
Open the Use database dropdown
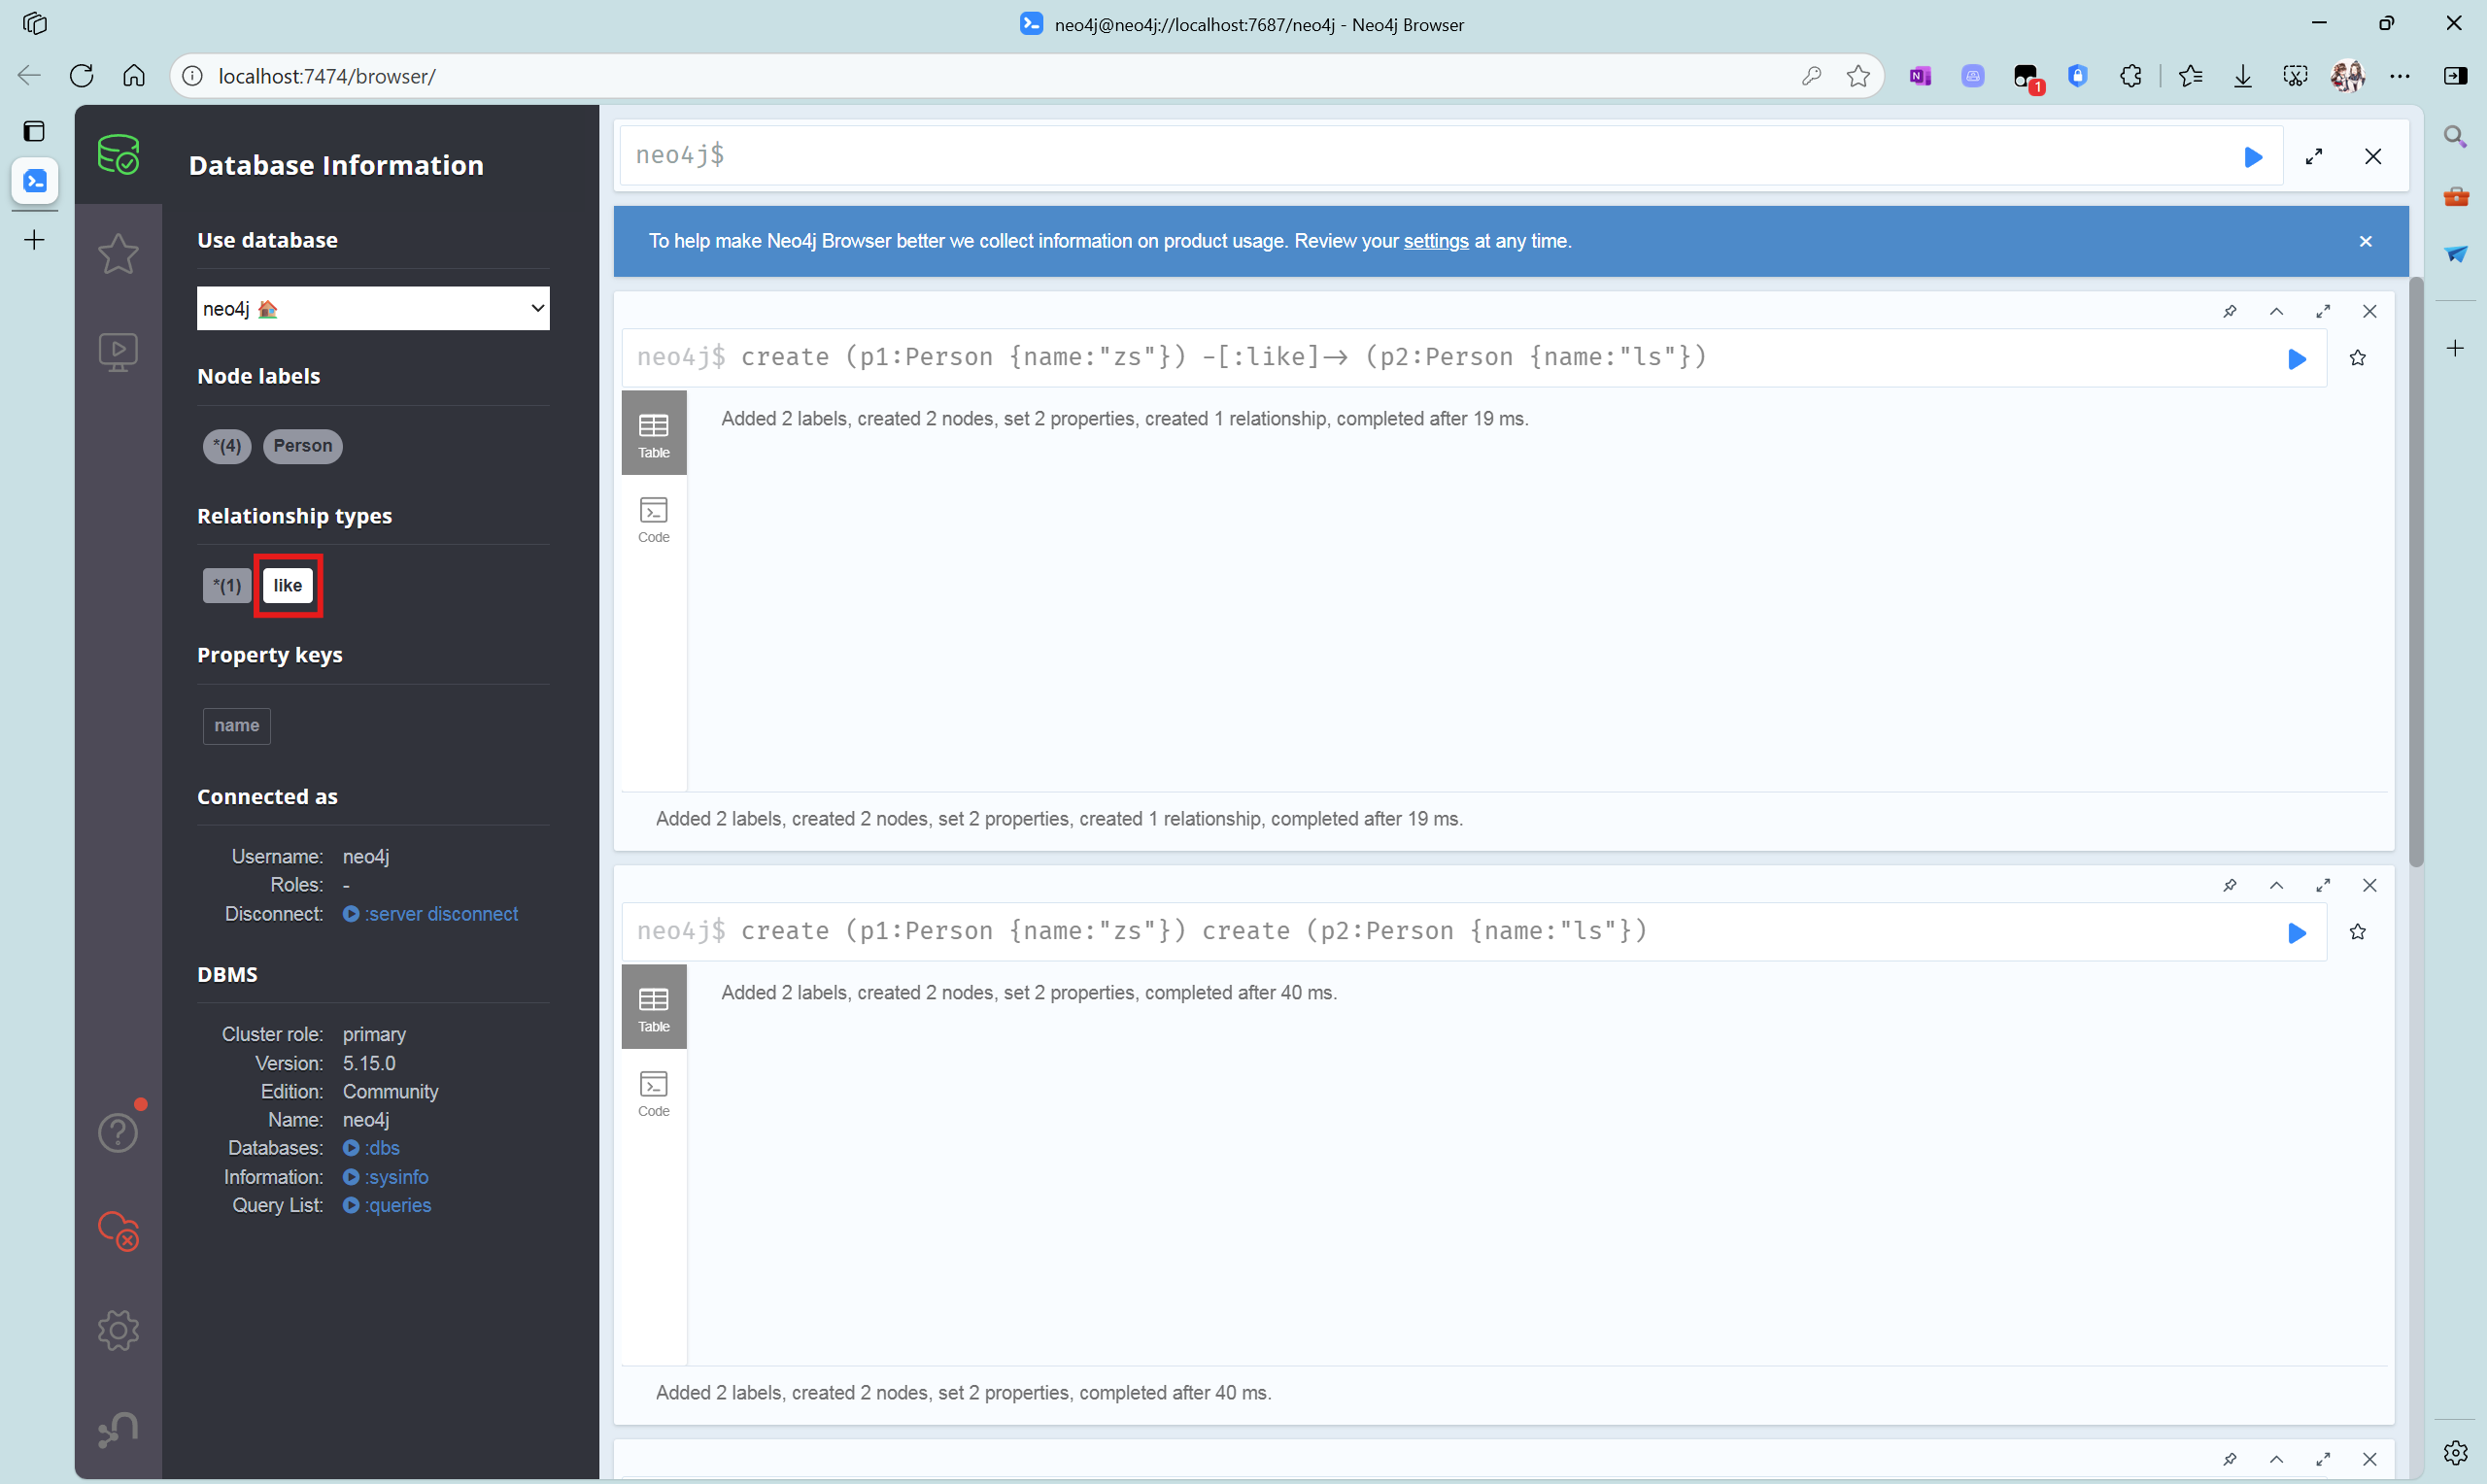tap(373, 308)
